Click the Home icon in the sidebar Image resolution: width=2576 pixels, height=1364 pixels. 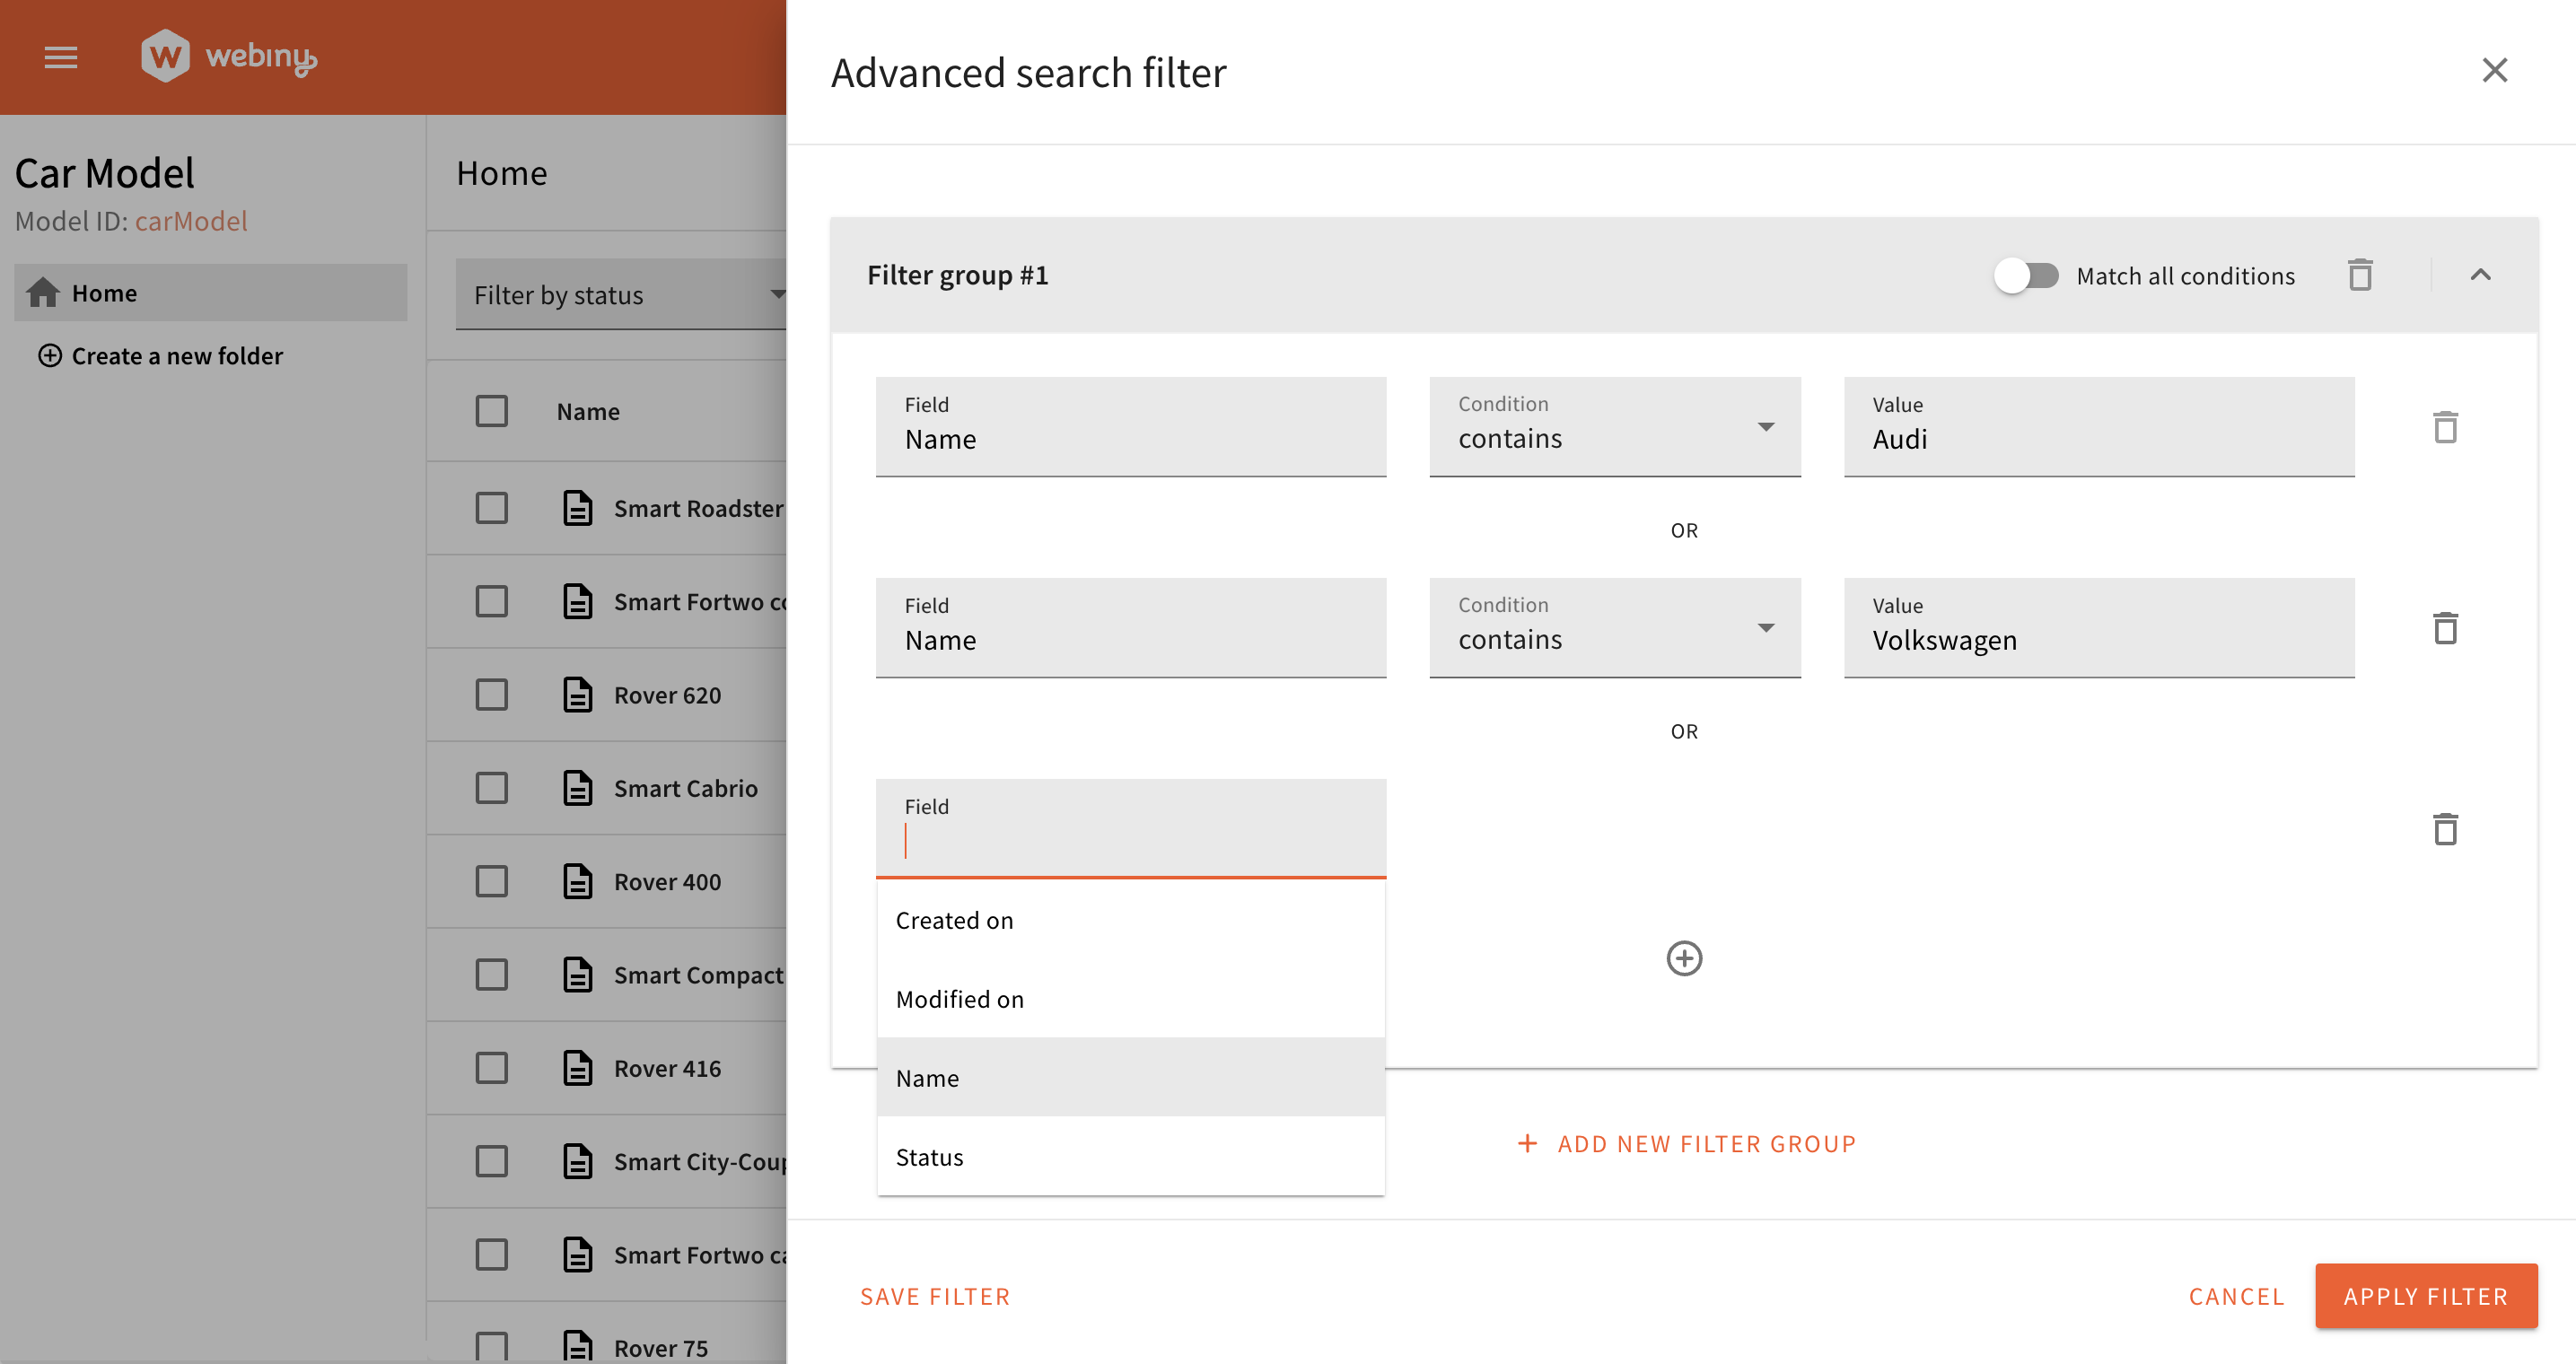coord(43,292)
